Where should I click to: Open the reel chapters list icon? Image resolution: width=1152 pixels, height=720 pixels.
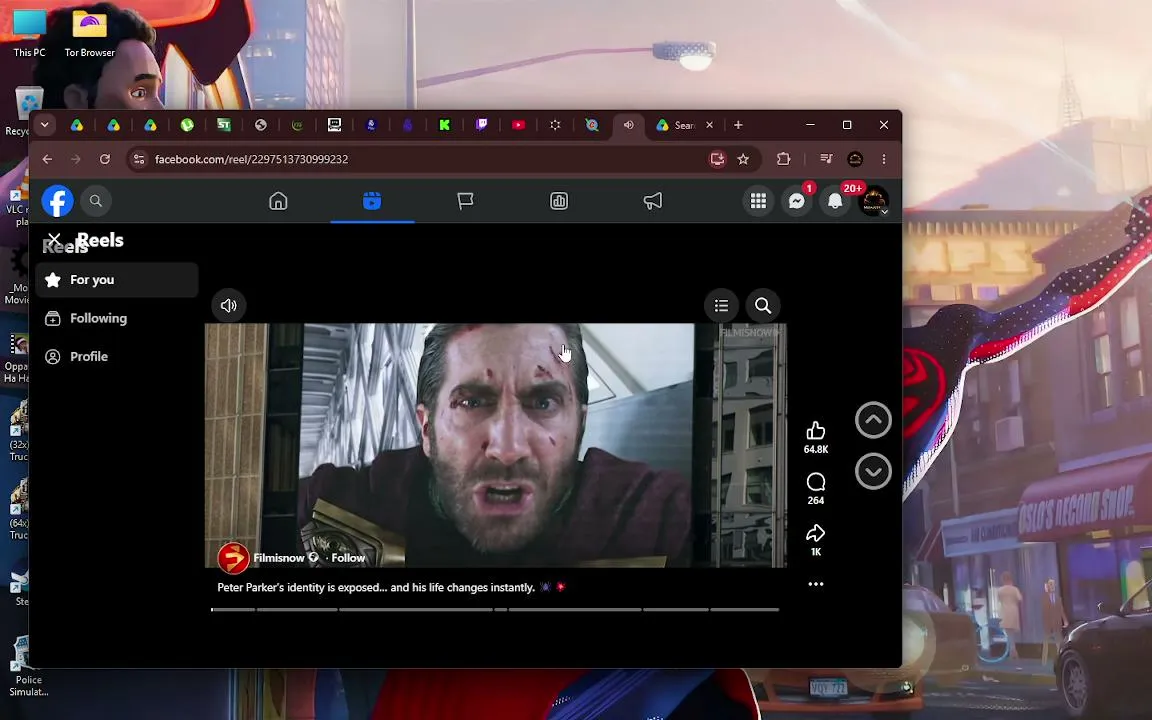721,306
